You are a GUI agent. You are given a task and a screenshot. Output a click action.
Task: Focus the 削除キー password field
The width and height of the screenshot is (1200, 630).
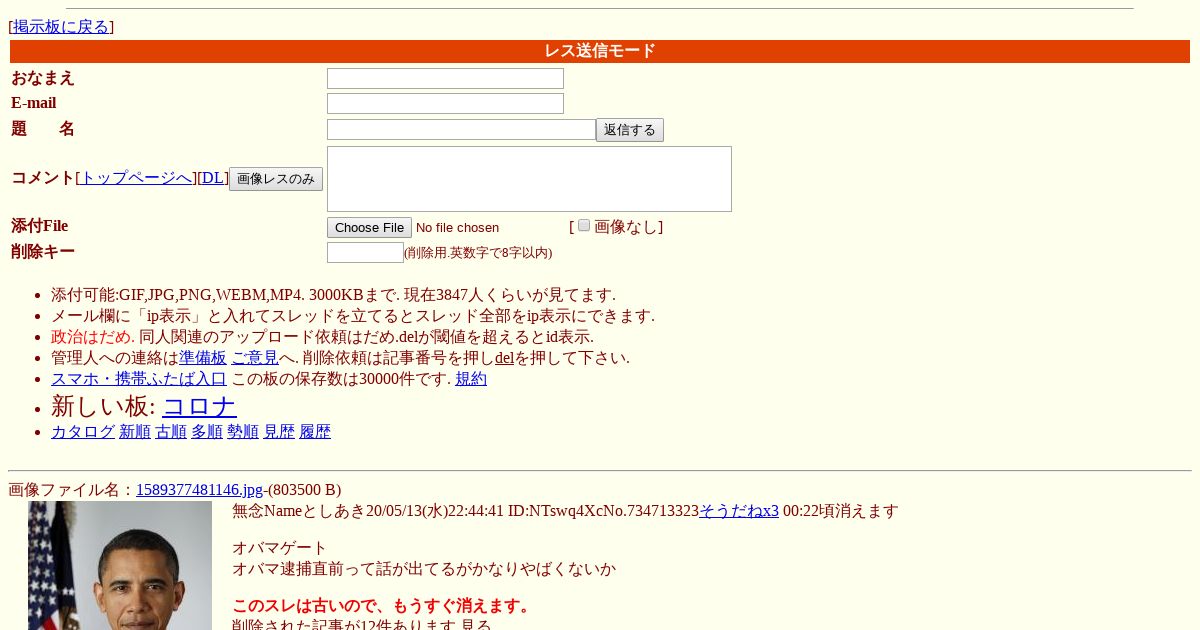365,252
